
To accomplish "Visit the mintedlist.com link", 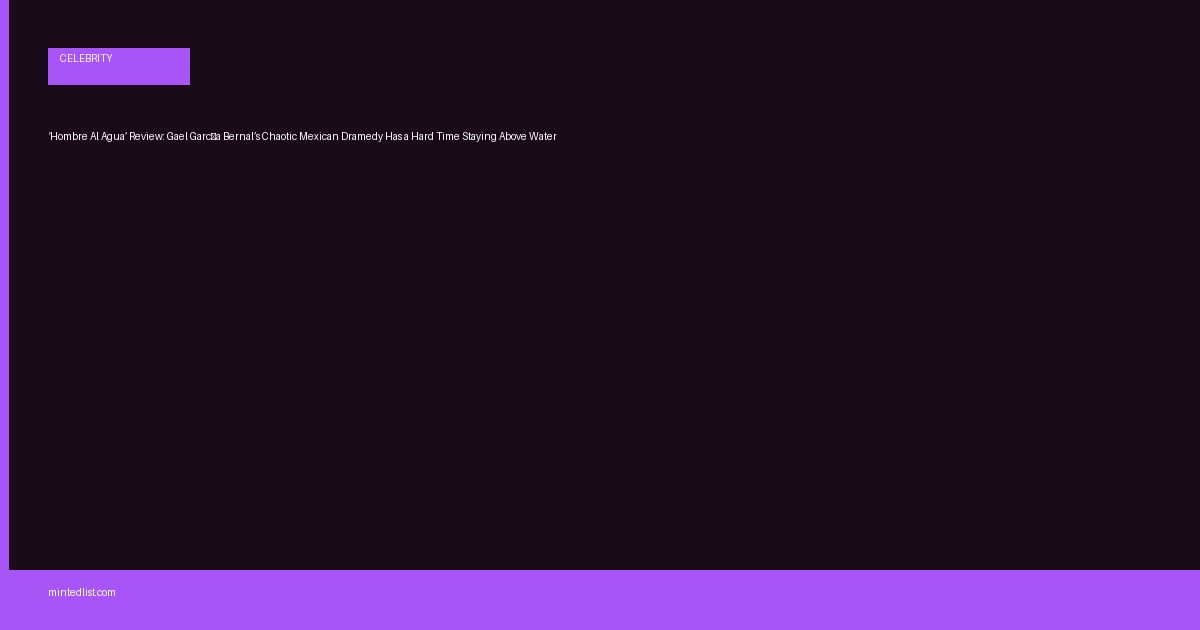I will 82,593.
